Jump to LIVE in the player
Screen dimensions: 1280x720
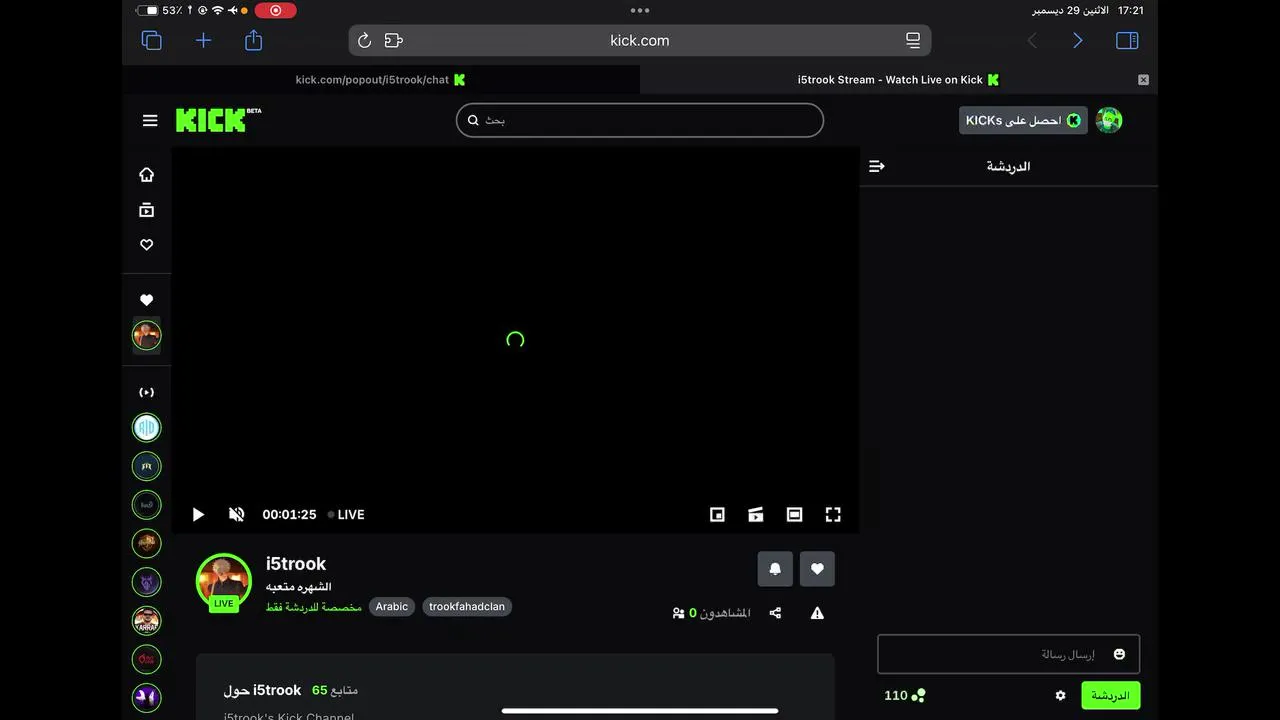click(x=346, y=514)
